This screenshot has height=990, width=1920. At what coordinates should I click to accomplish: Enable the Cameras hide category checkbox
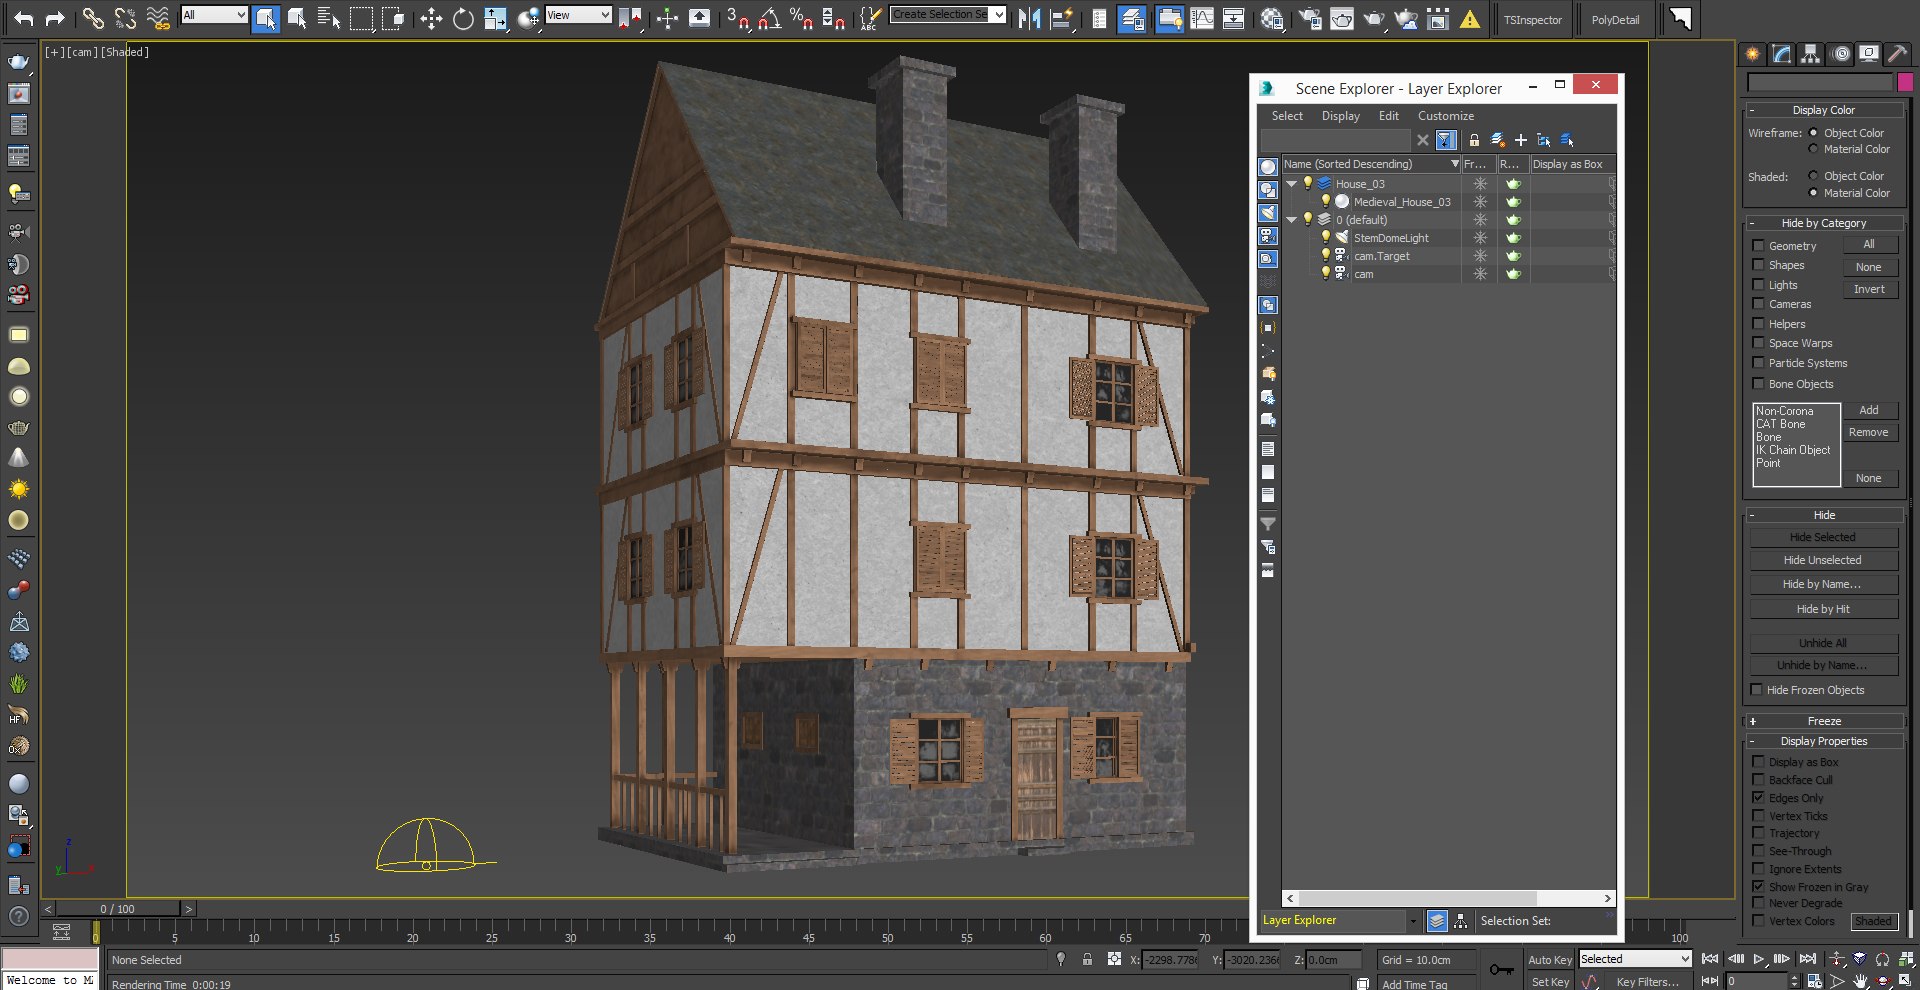pyautogui.click(x=1758, y=304)
